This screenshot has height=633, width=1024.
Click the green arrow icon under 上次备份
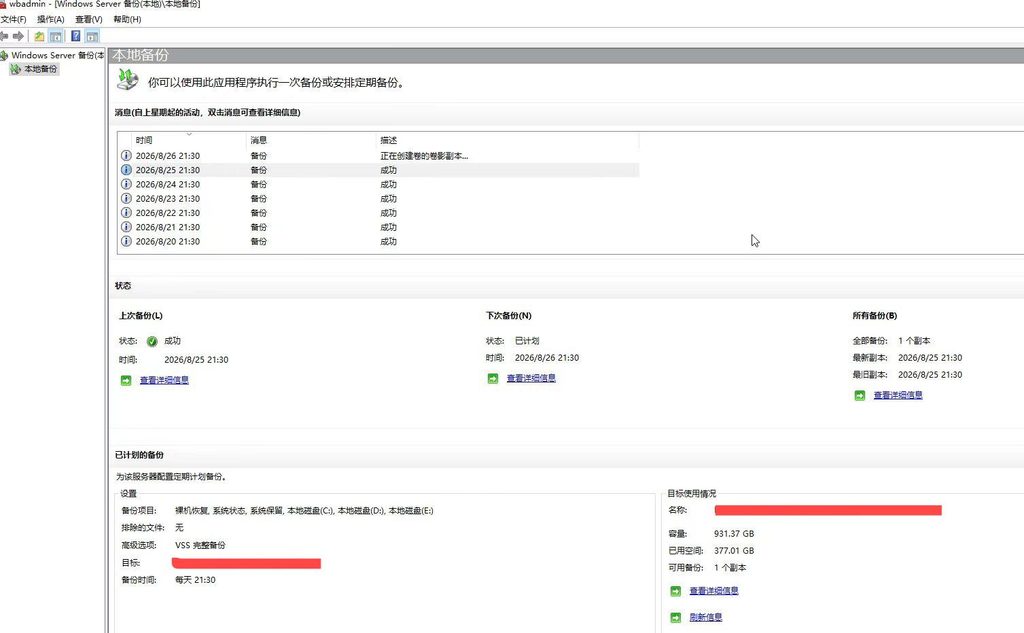click(x=126, y=380)
